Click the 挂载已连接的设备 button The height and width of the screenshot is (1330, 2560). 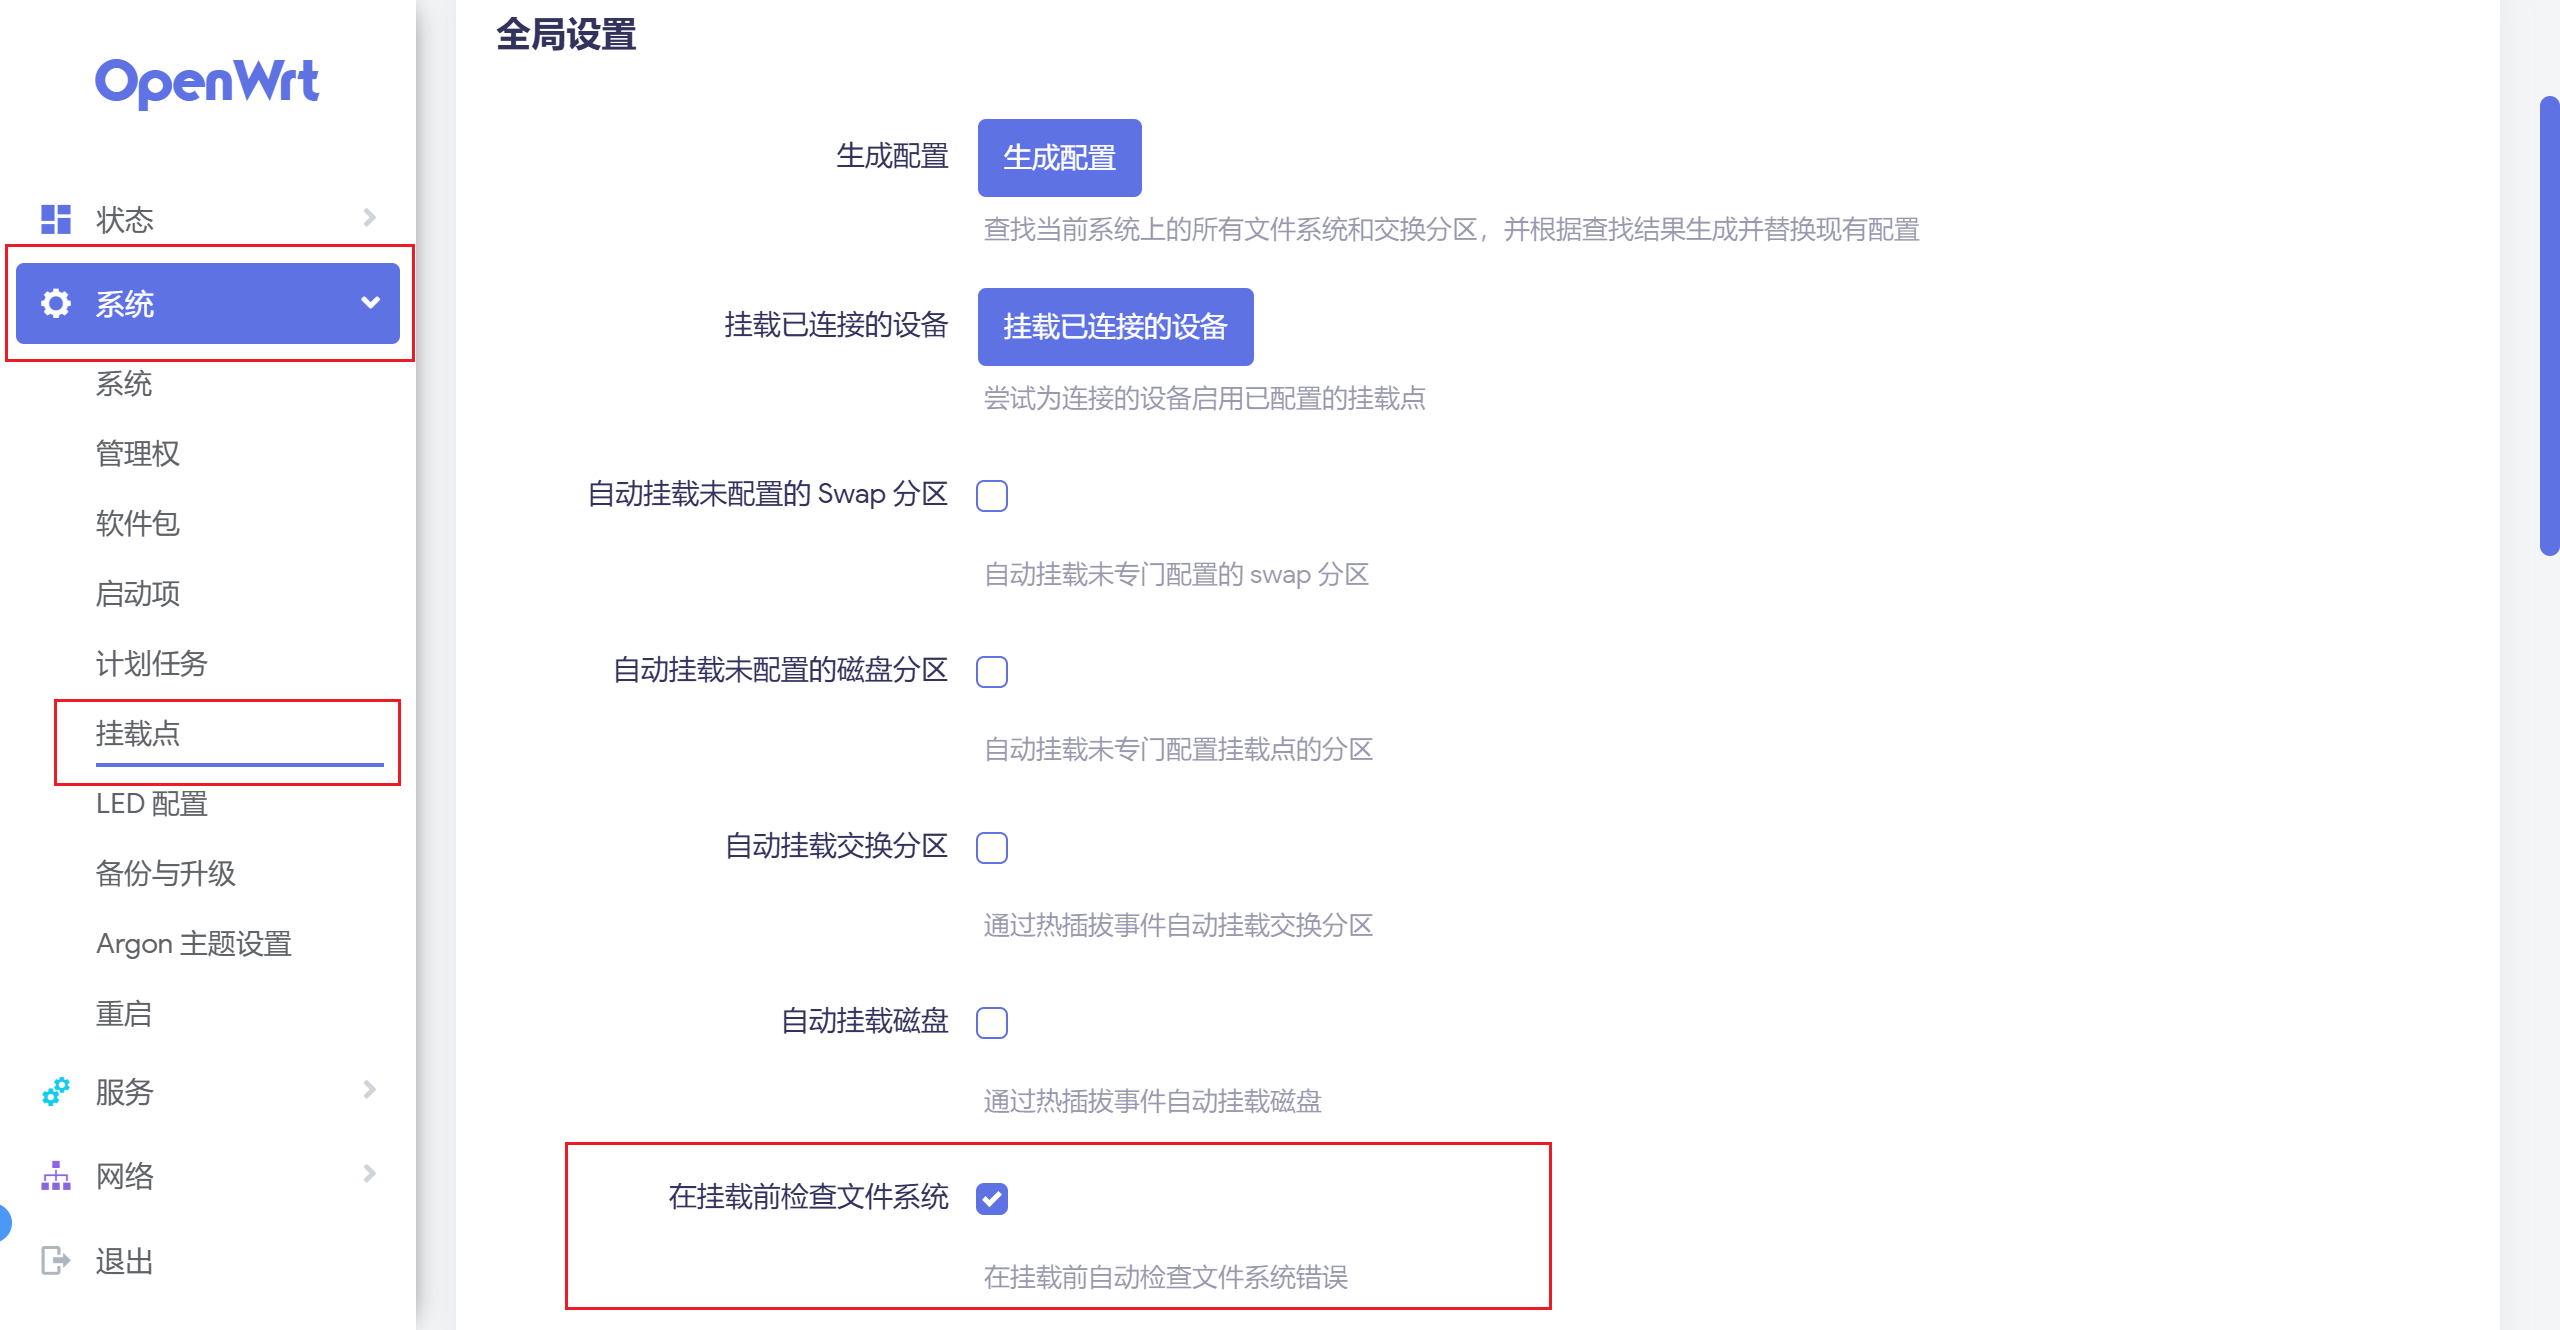(x=1115, y=327)
